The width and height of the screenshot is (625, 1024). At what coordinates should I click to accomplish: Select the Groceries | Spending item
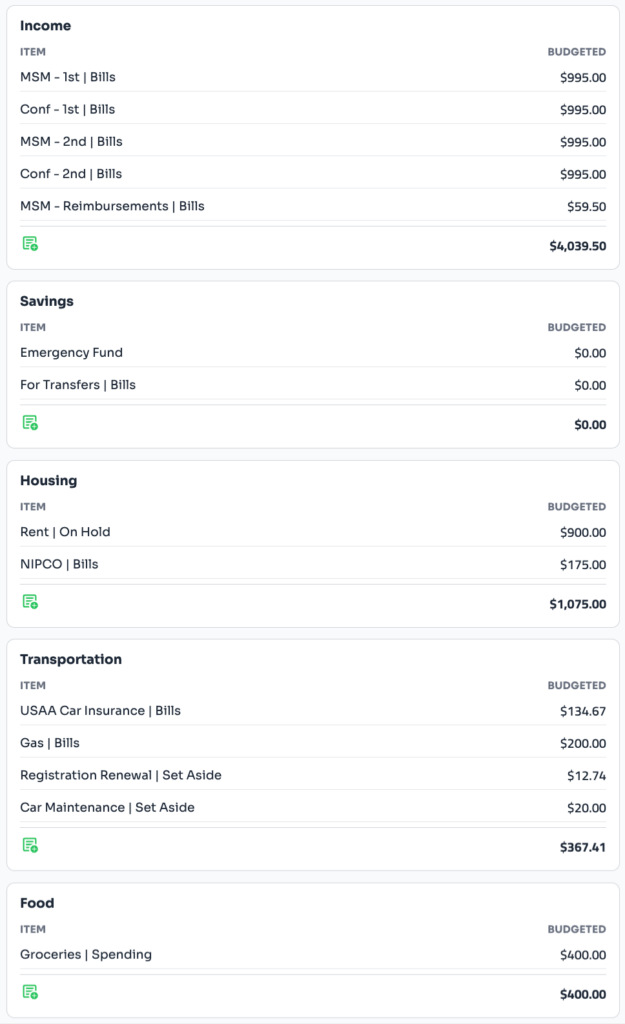click(86, 955)
